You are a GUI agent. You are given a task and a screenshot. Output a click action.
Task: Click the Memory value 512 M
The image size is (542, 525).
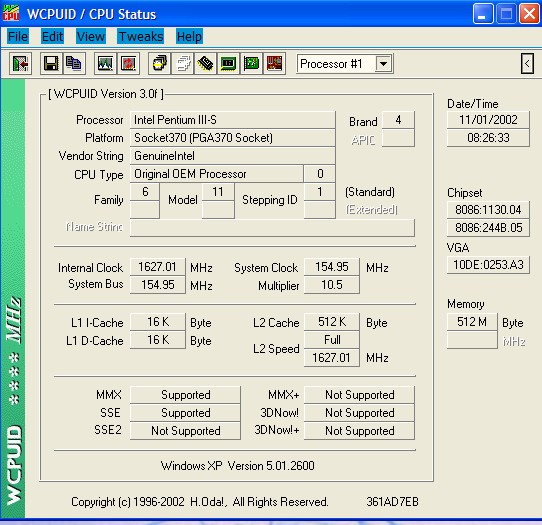coord(472,322)
